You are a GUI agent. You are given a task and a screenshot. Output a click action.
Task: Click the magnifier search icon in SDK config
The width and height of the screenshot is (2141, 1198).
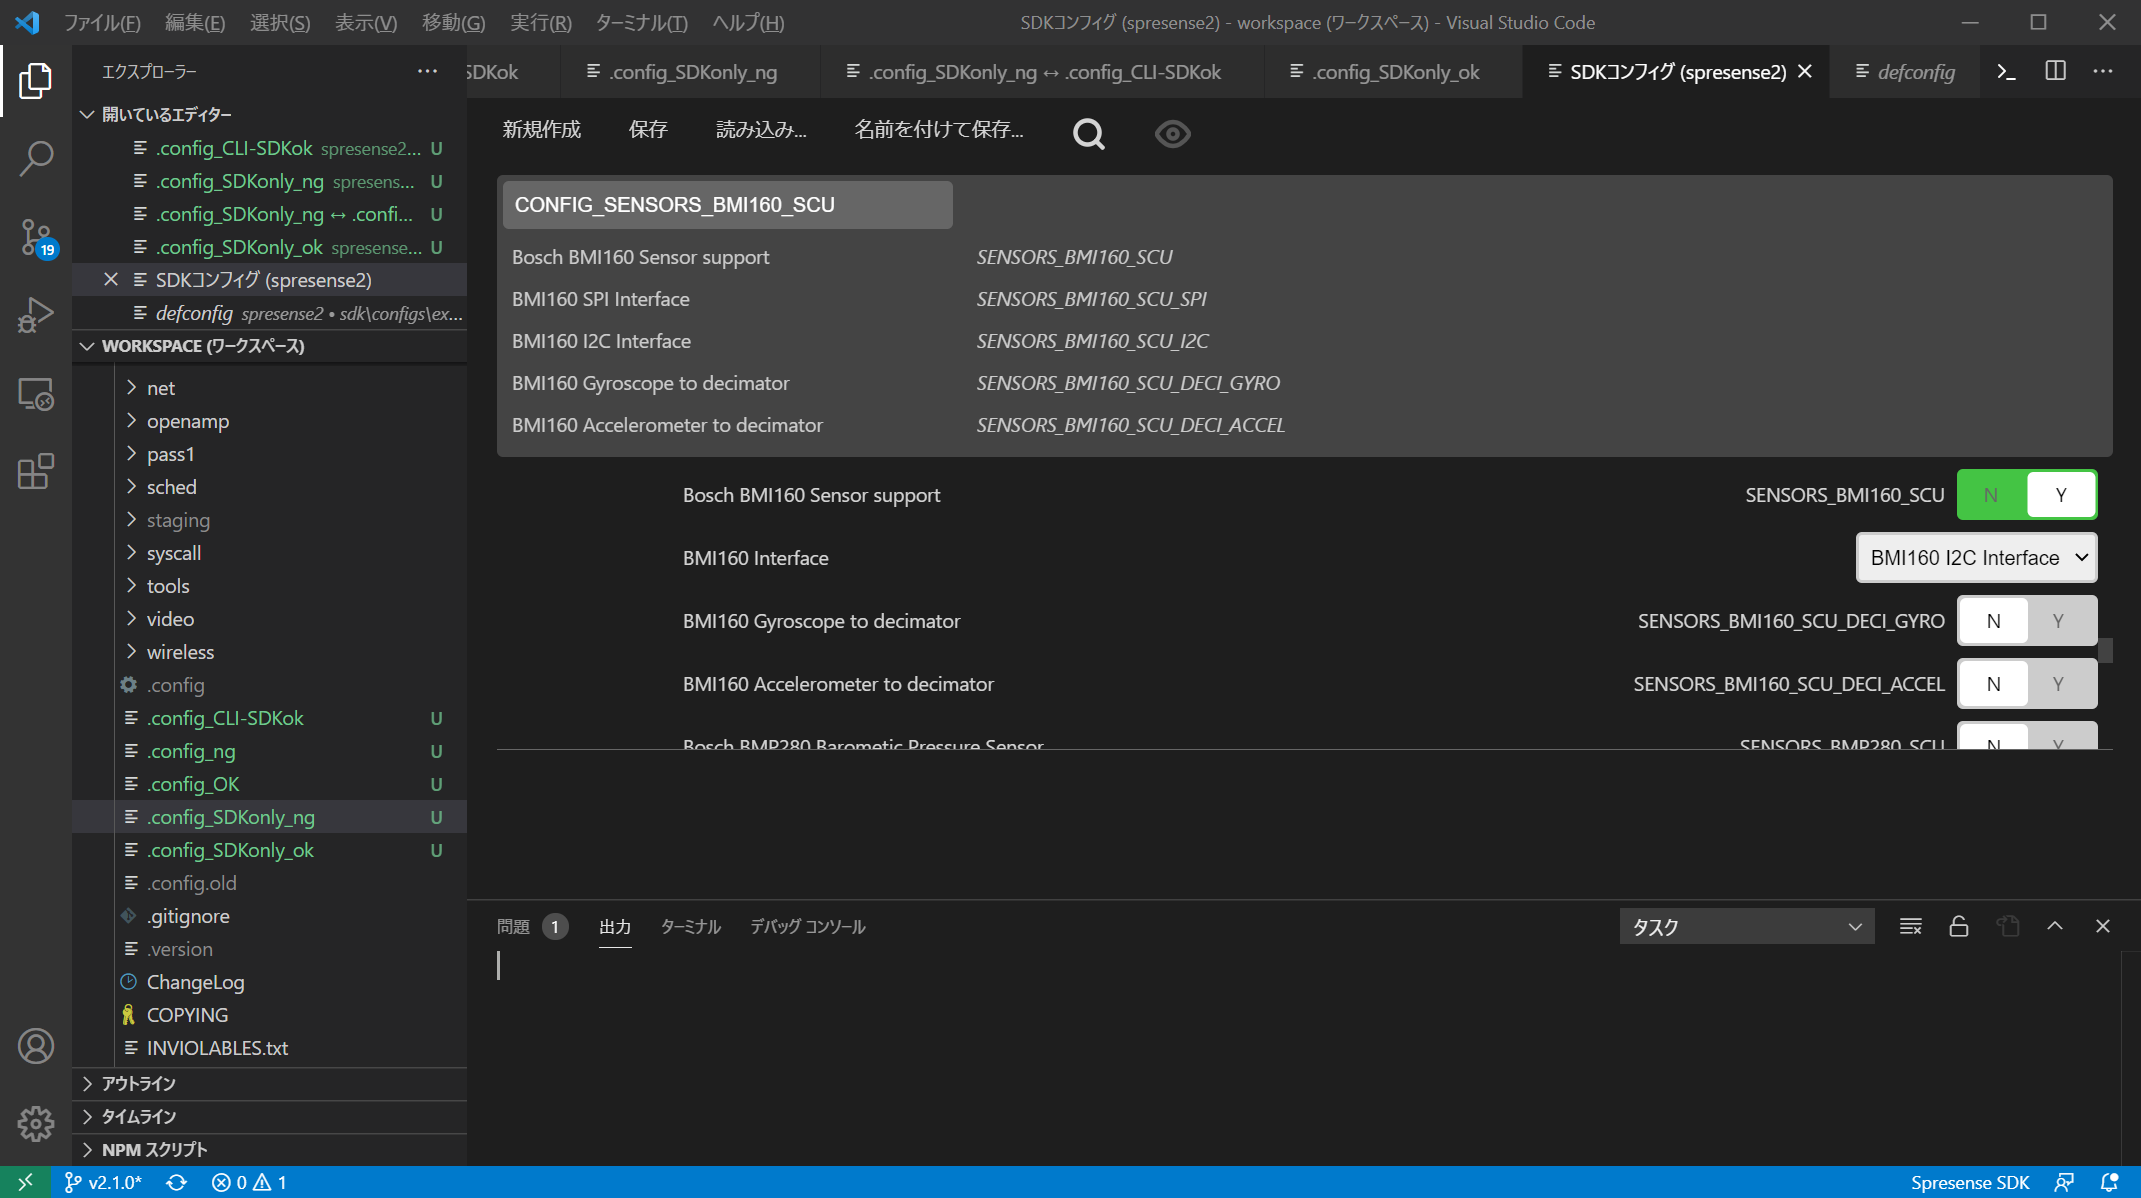click(1088, 133)
